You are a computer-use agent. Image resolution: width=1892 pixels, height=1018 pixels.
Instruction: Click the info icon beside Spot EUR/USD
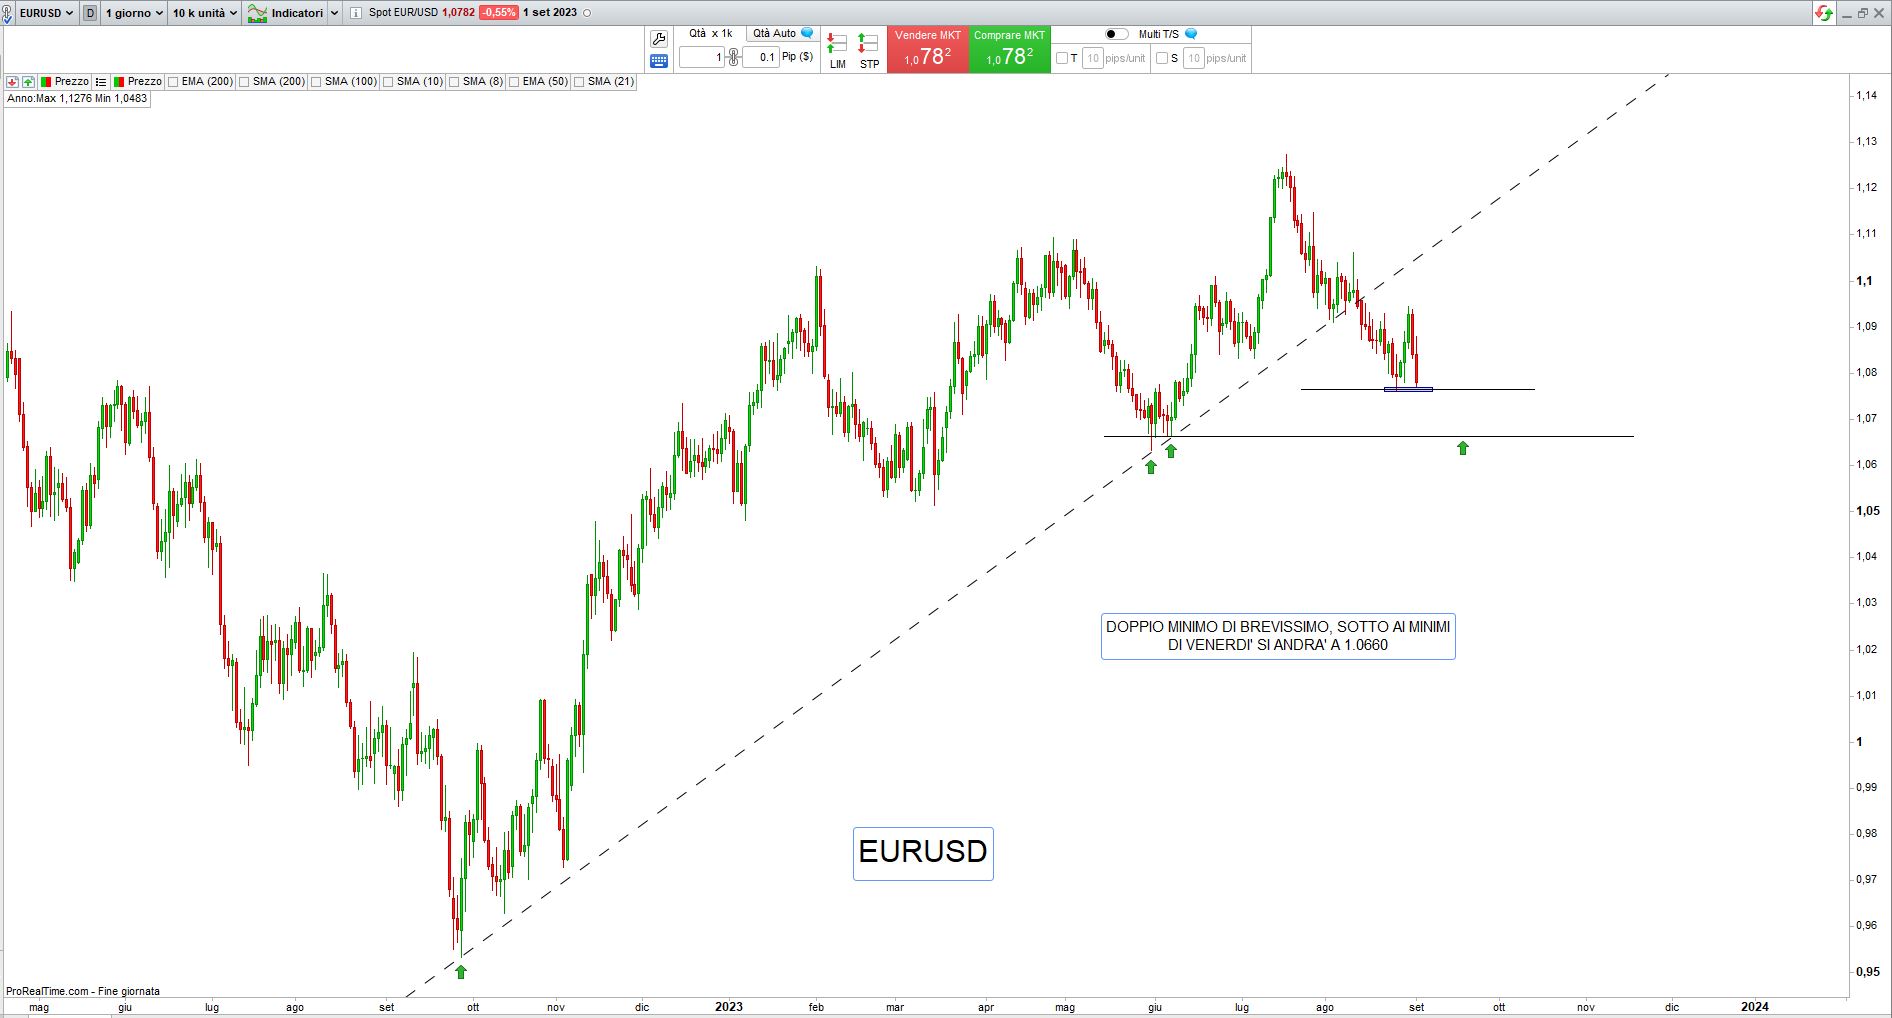(x=355, y=13)
